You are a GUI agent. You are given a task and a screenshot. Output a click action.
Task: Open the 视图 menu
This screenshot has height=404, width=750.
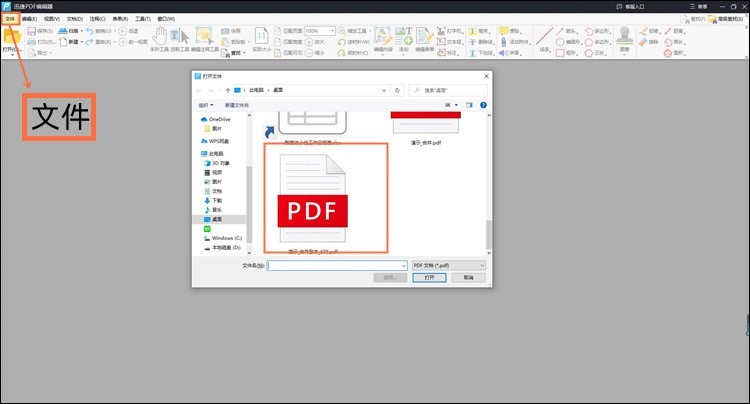pos(52,19)
